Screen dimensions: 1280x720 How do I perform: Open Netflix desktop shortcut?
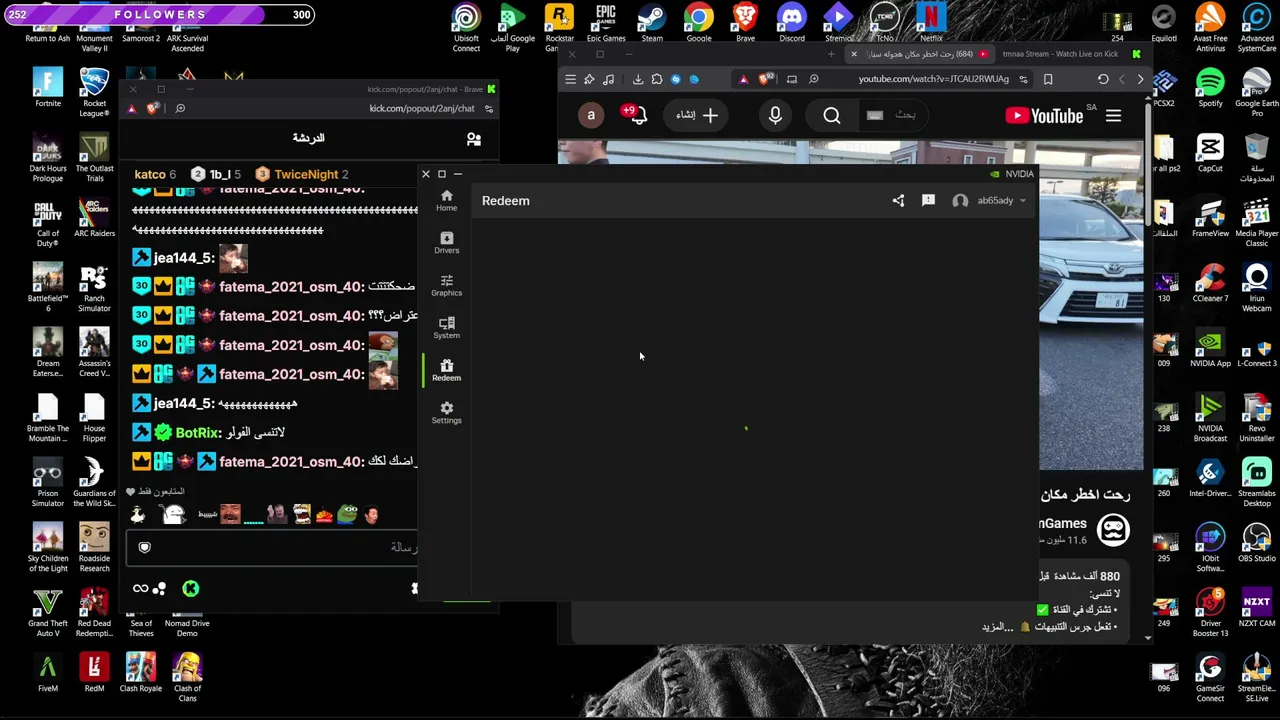click(x=931, y=24)
